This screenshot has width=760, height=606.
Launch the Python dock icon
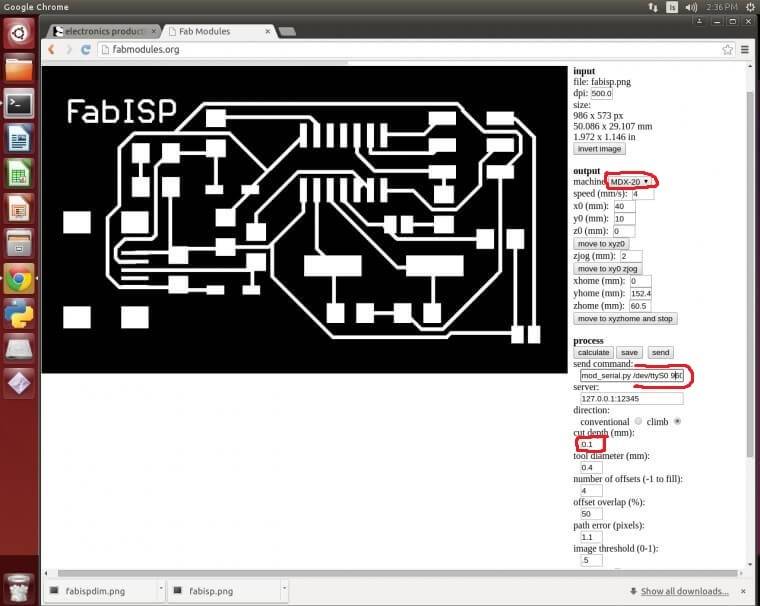pos(19,313)
